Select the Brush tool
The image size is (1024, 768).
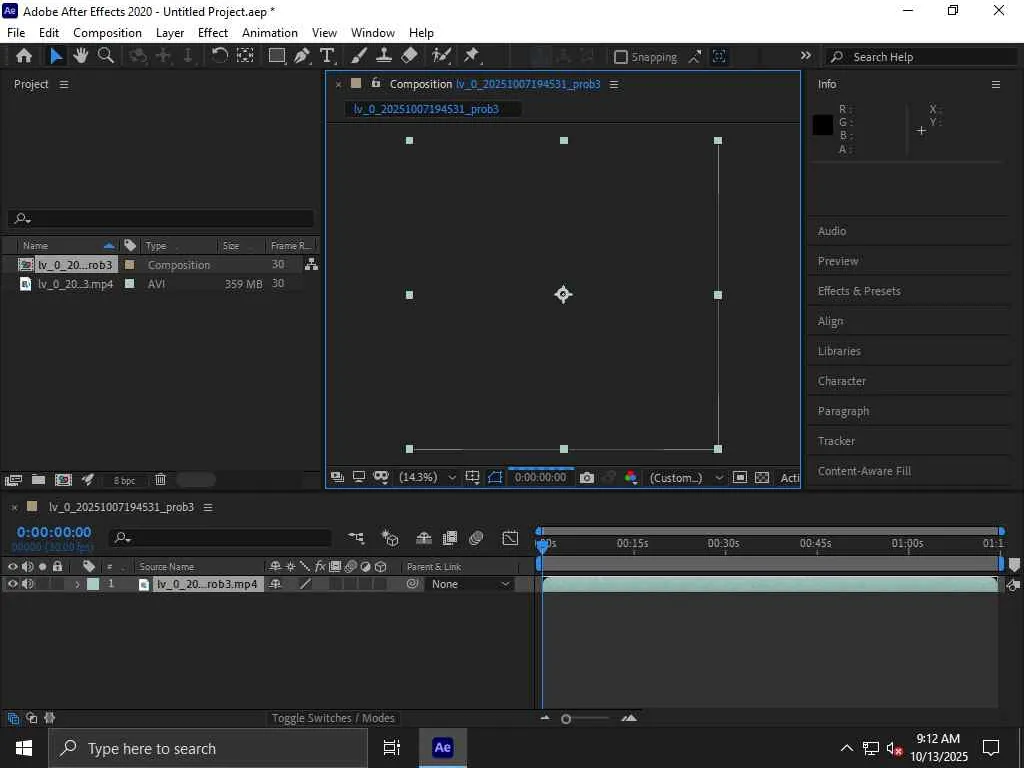click(359, 56)
